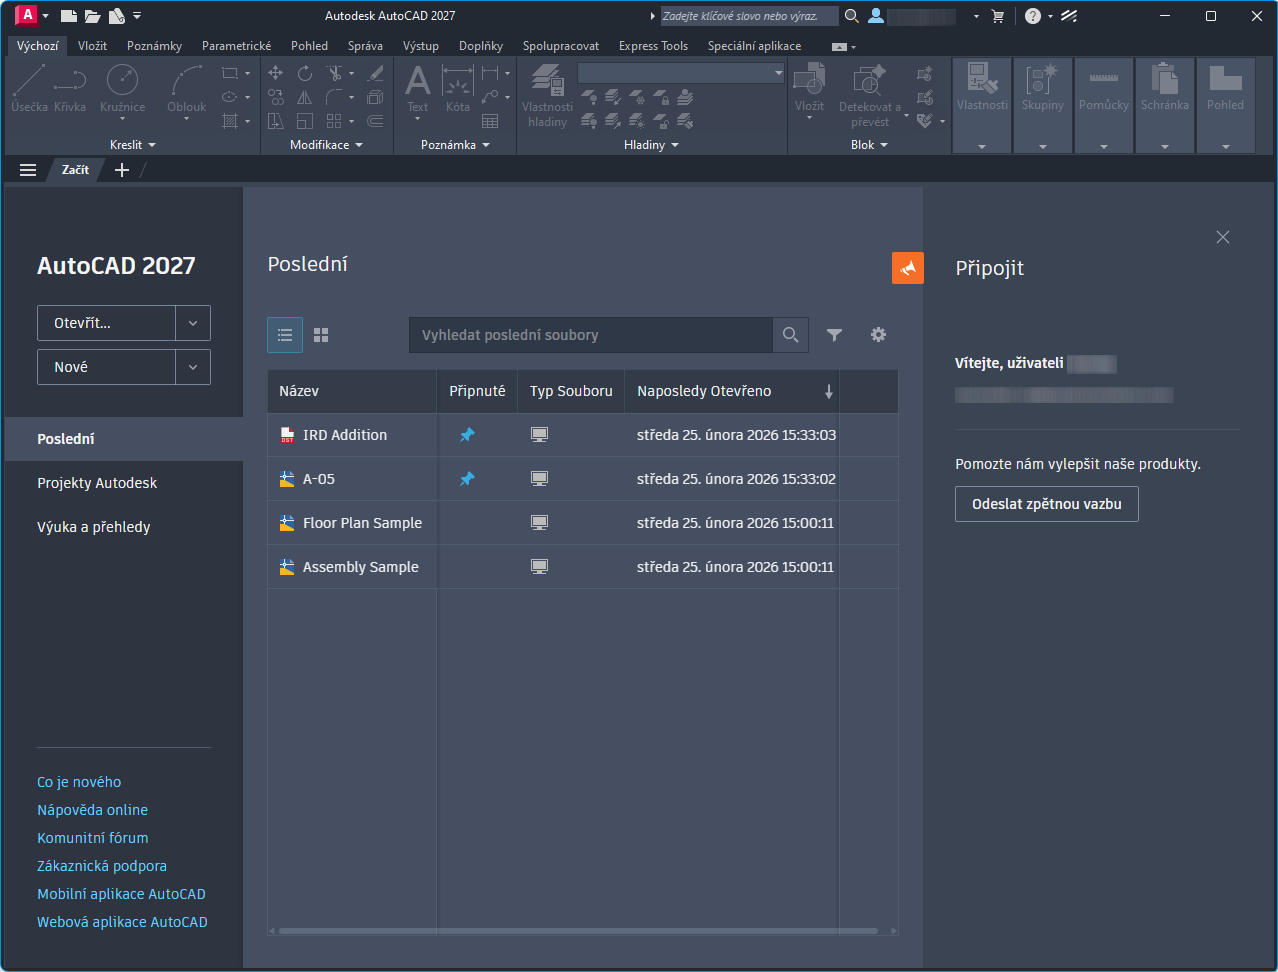Click the Rotate tool icon in Modifikace
This screenshot has width=1278, height=972.
(x=305, y=73)
